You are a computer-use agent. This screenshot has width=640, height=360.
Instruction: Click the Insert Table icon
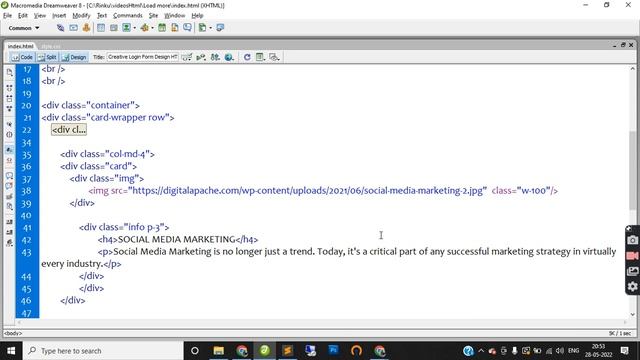(101, 28)
